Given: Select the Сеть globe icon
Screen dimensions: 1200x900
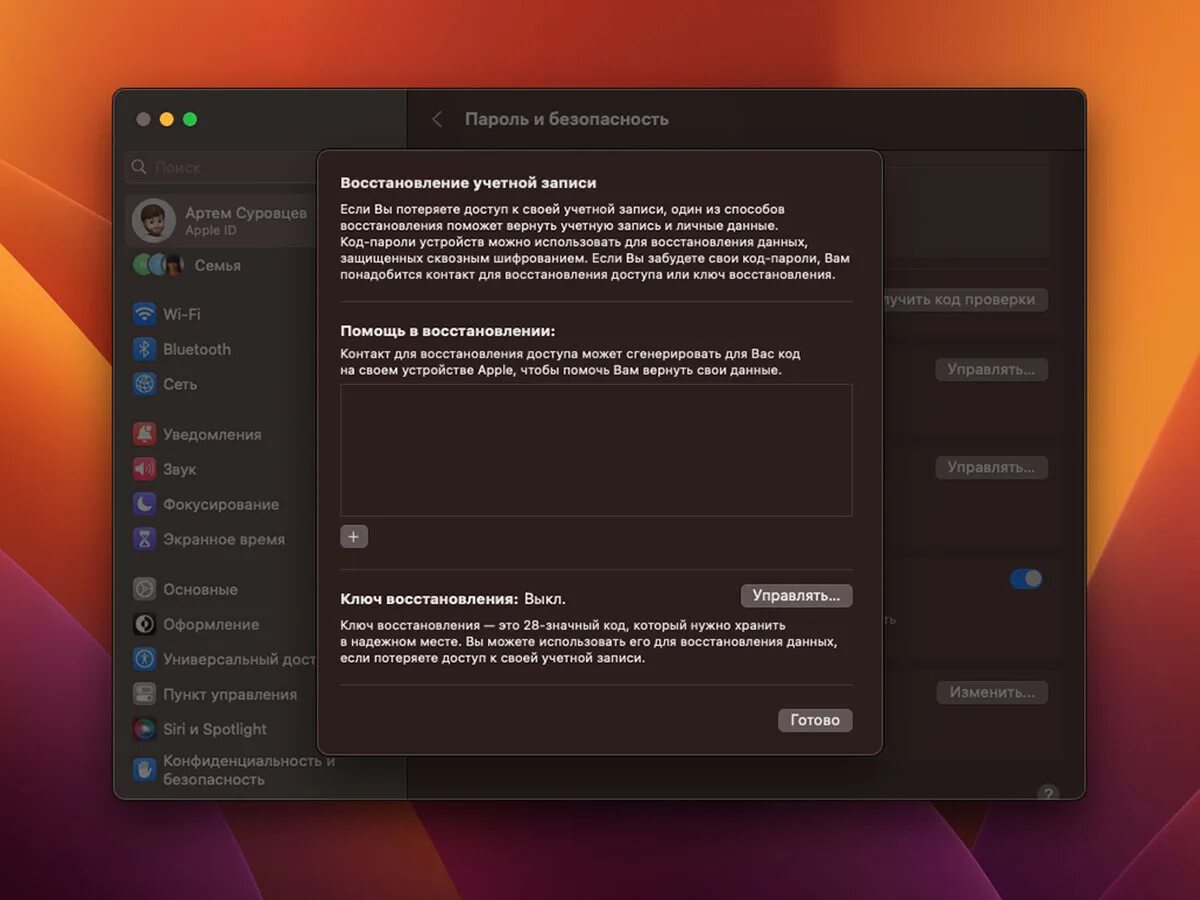Looking at the screenshot, I should [x=145, y=384].
